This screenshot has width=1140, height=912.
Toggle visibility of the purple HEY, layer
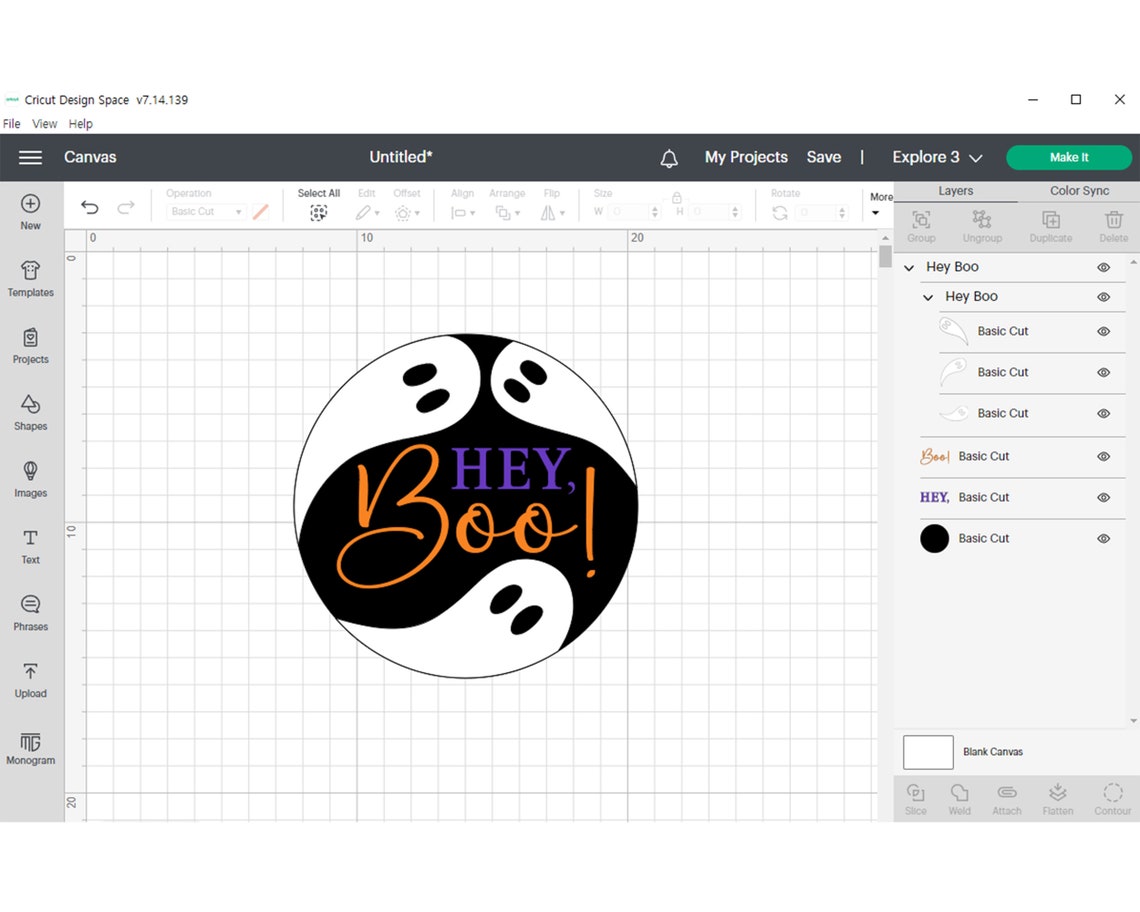[x=1103, y=497]
